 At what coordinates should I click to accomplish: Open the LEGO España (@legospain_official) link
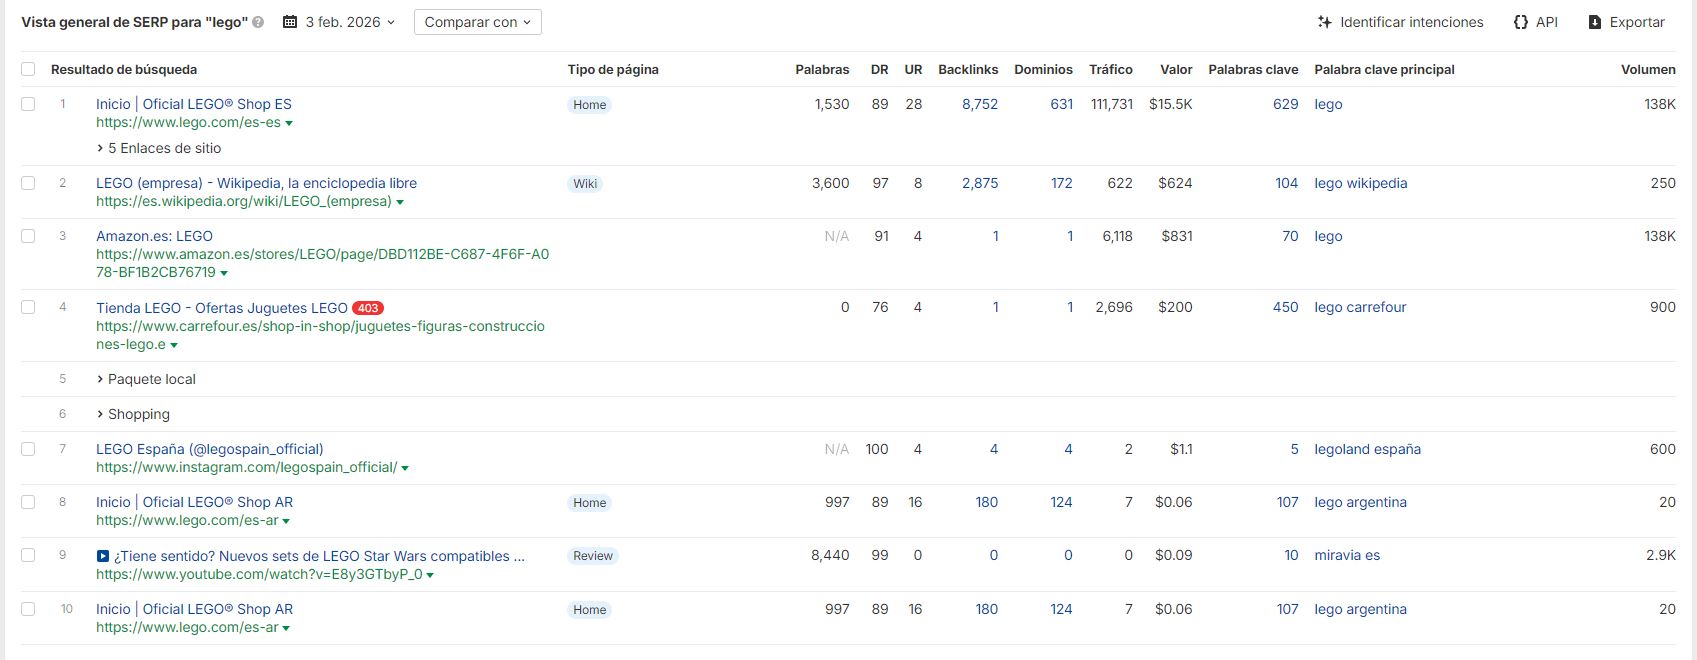pyautogui.click(x=210, y=449)
